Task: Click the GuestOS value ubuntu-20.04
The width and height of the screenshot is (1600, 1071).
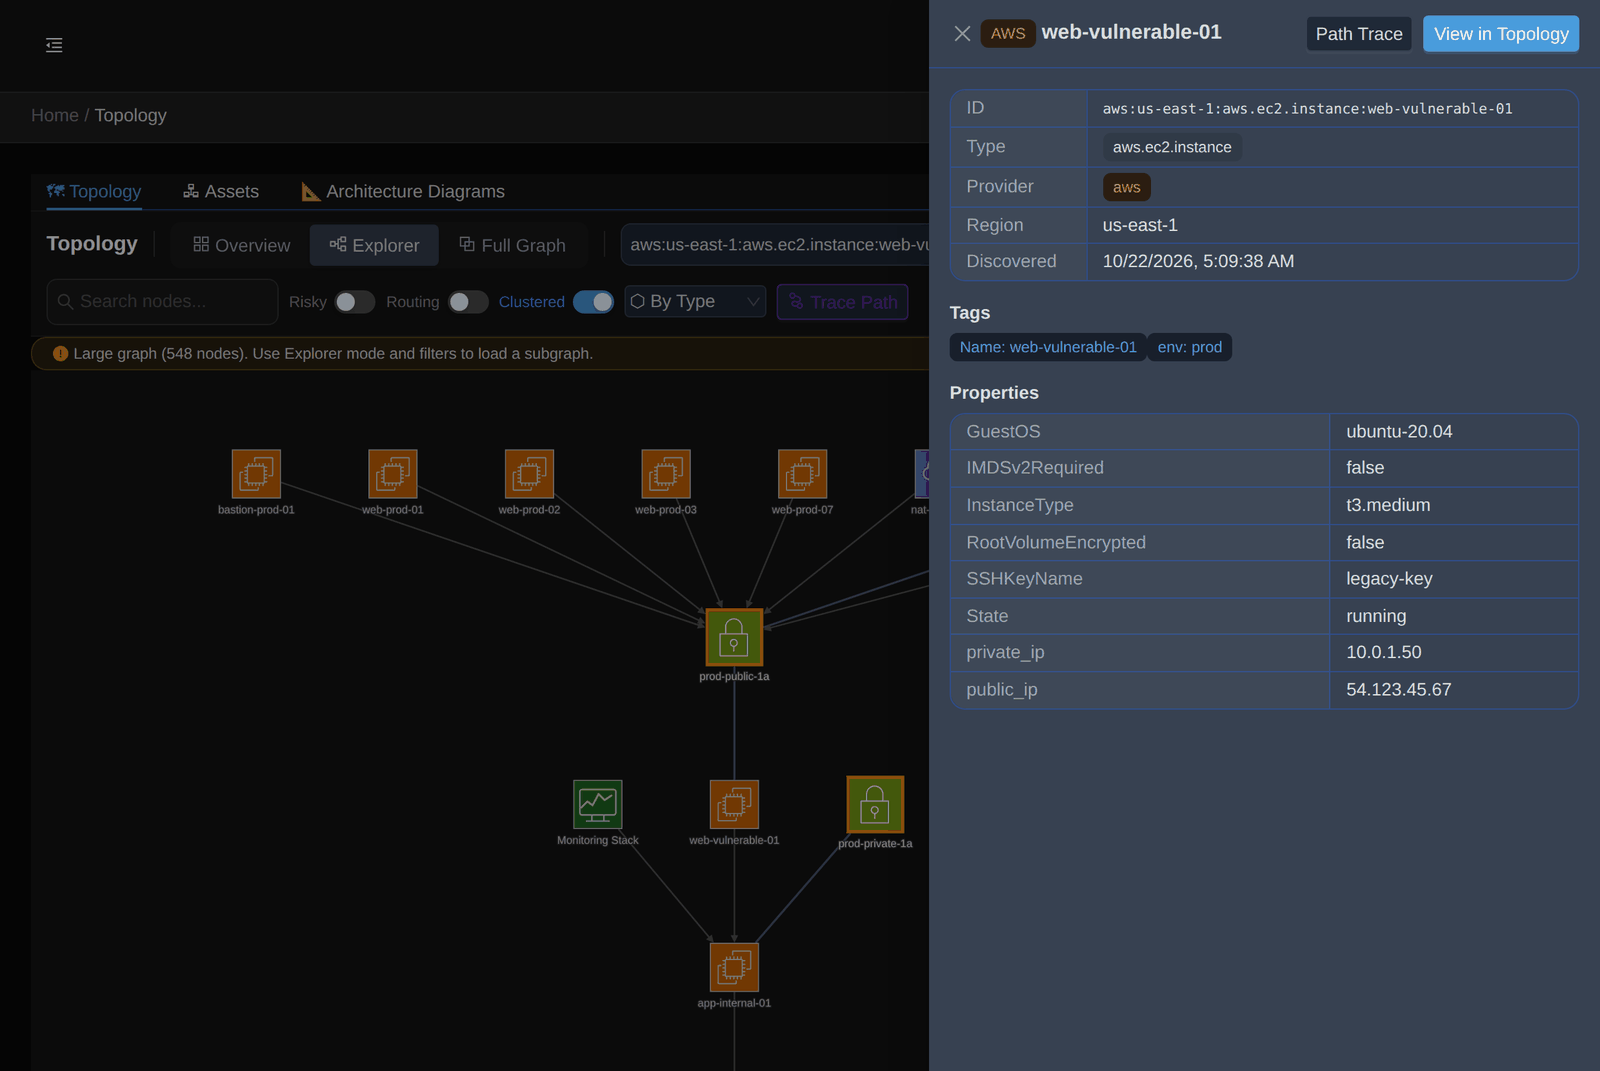Action: click(x=1399, y=432)
